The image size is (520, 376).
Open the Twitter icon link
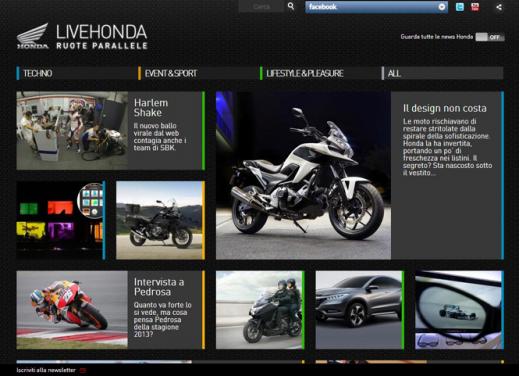(x=460, y=7)
